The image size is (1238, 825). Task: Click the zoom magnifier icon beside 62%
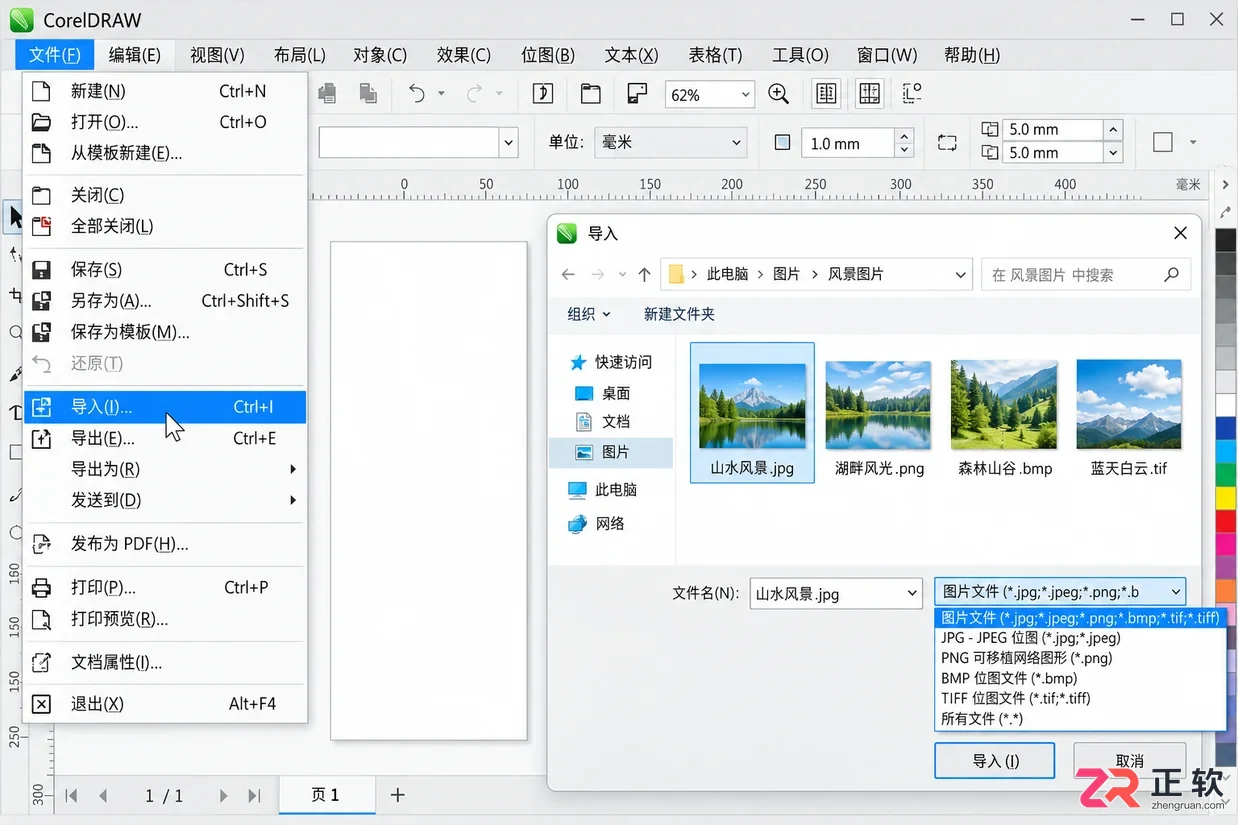pos(779,94)
